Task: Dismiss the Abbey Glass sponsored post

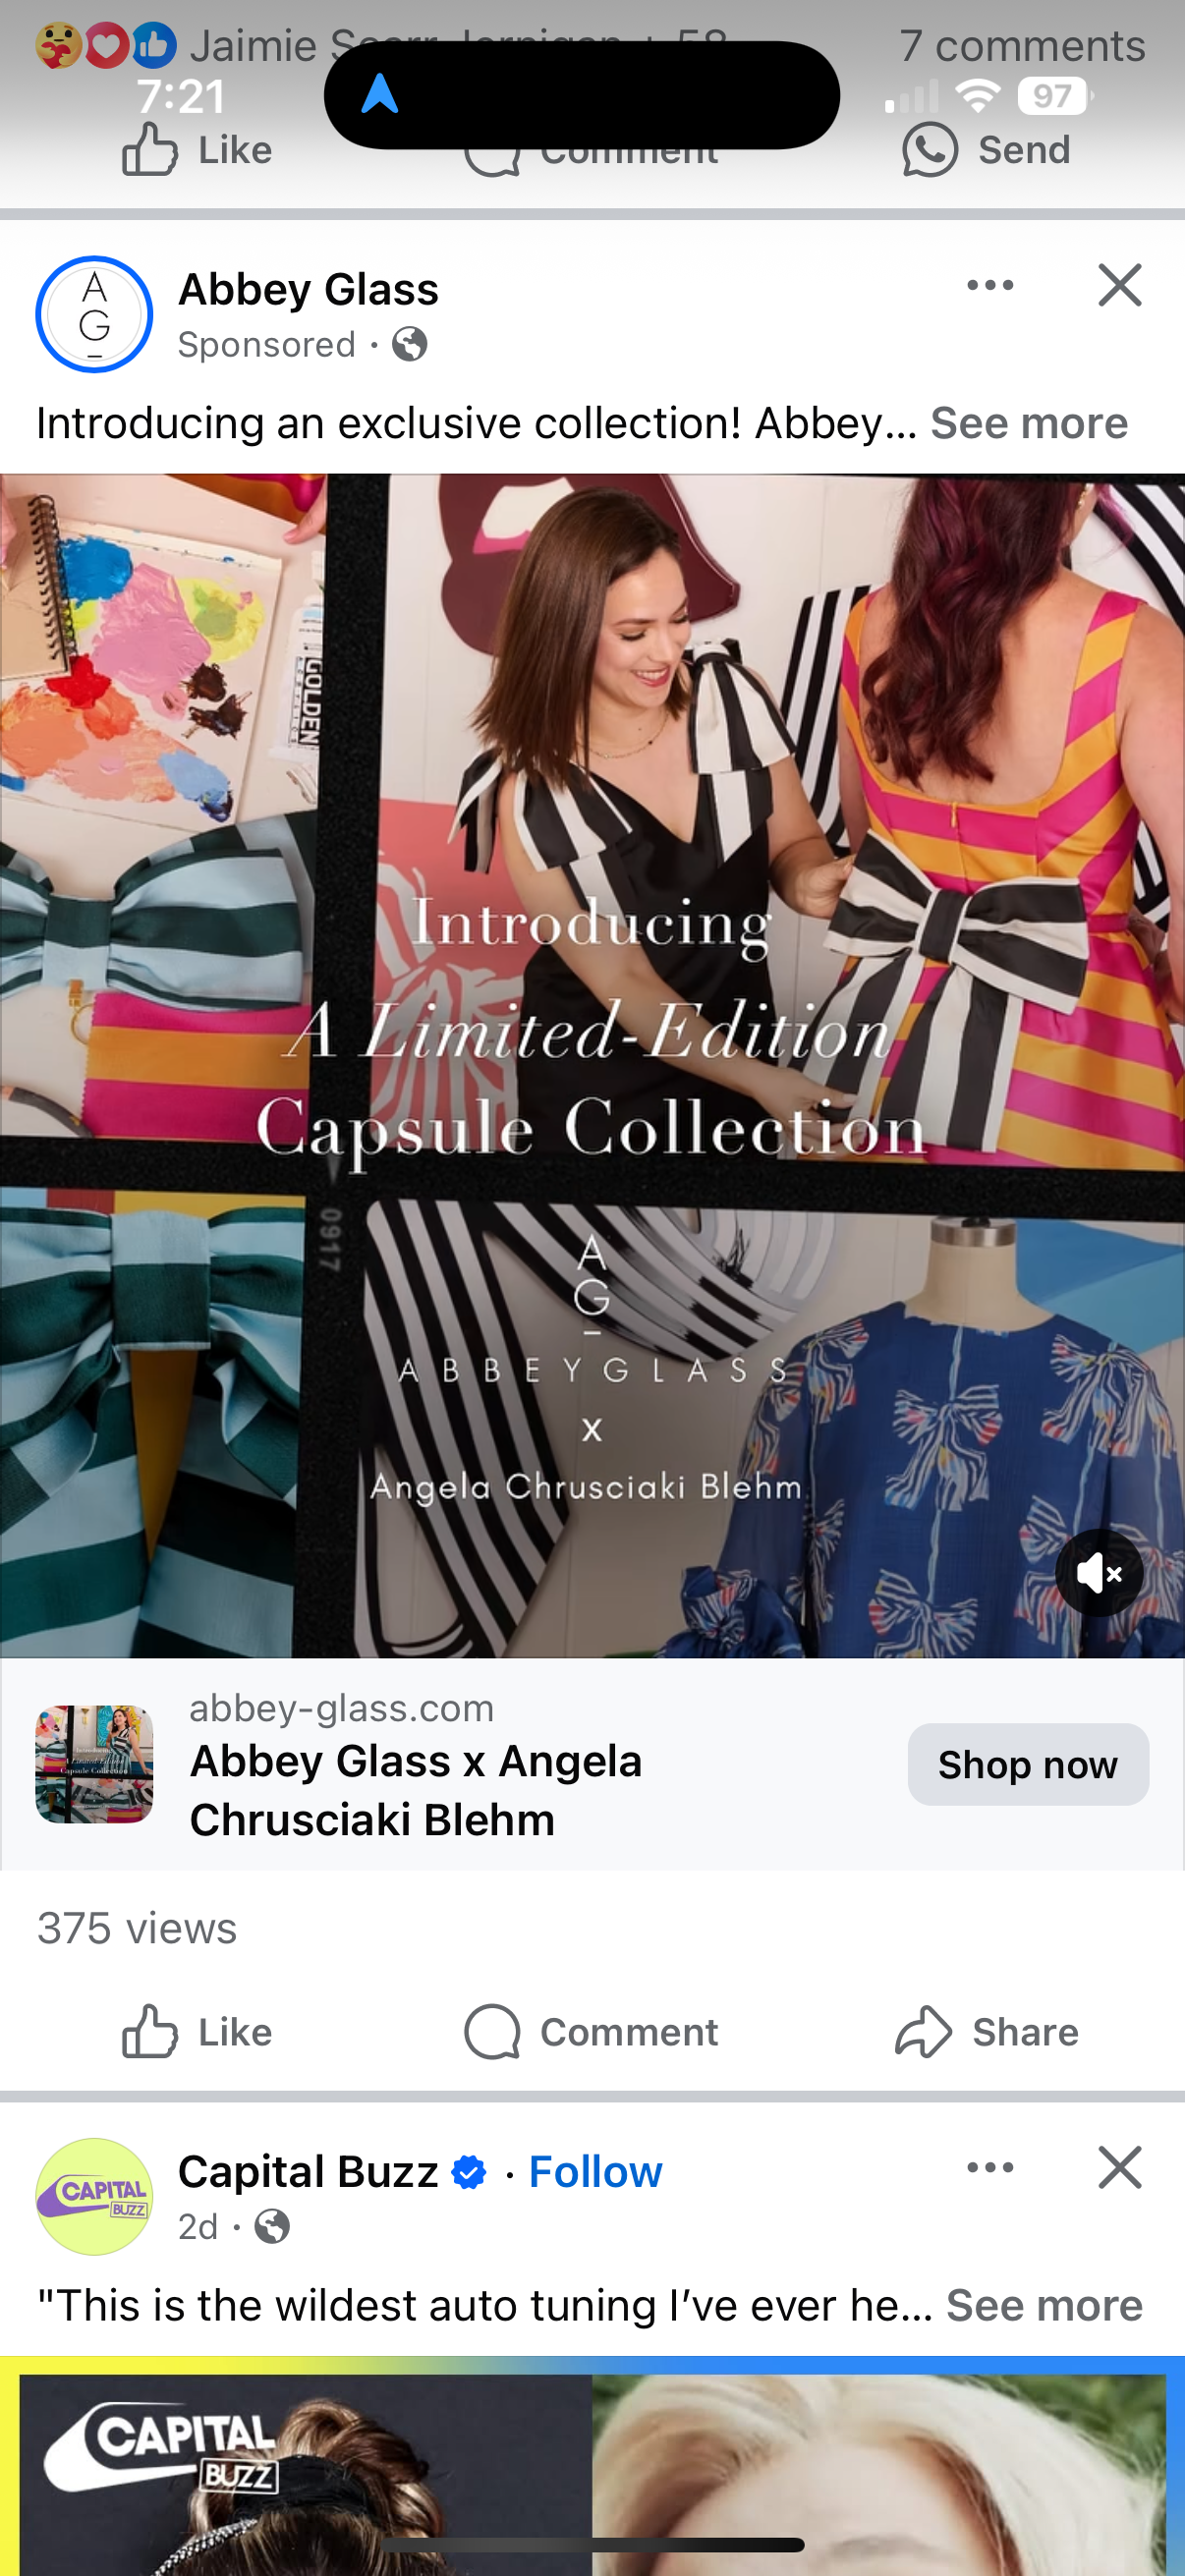Action: pos(1119,285)
